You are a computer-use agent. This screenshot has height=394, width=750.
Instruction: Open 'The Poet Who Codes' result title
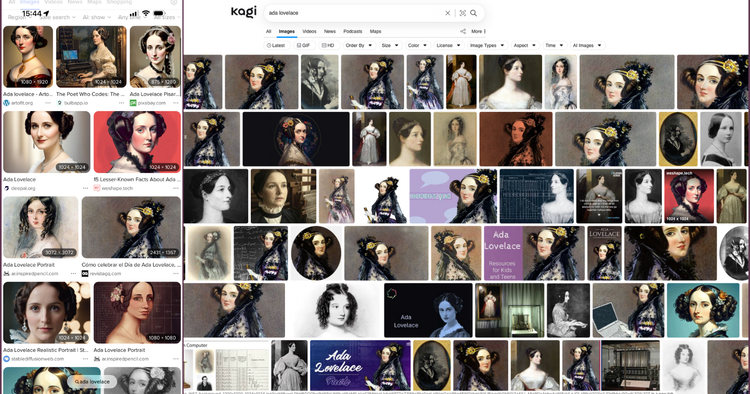(x=90, y=94)
